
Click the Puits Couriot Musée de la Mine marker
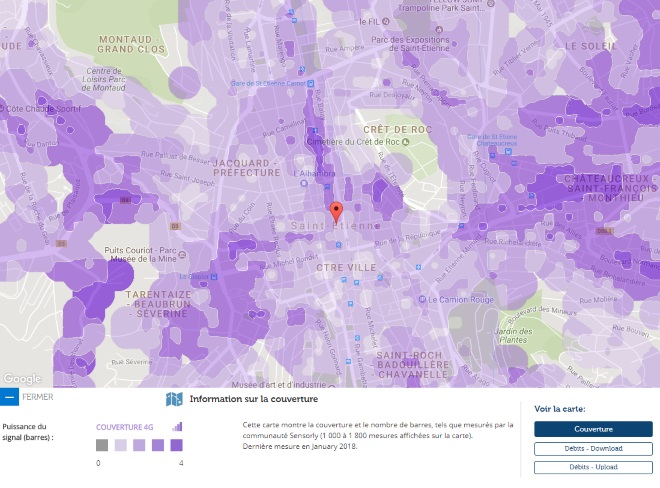pyautogui.click(x=182, y=254)
